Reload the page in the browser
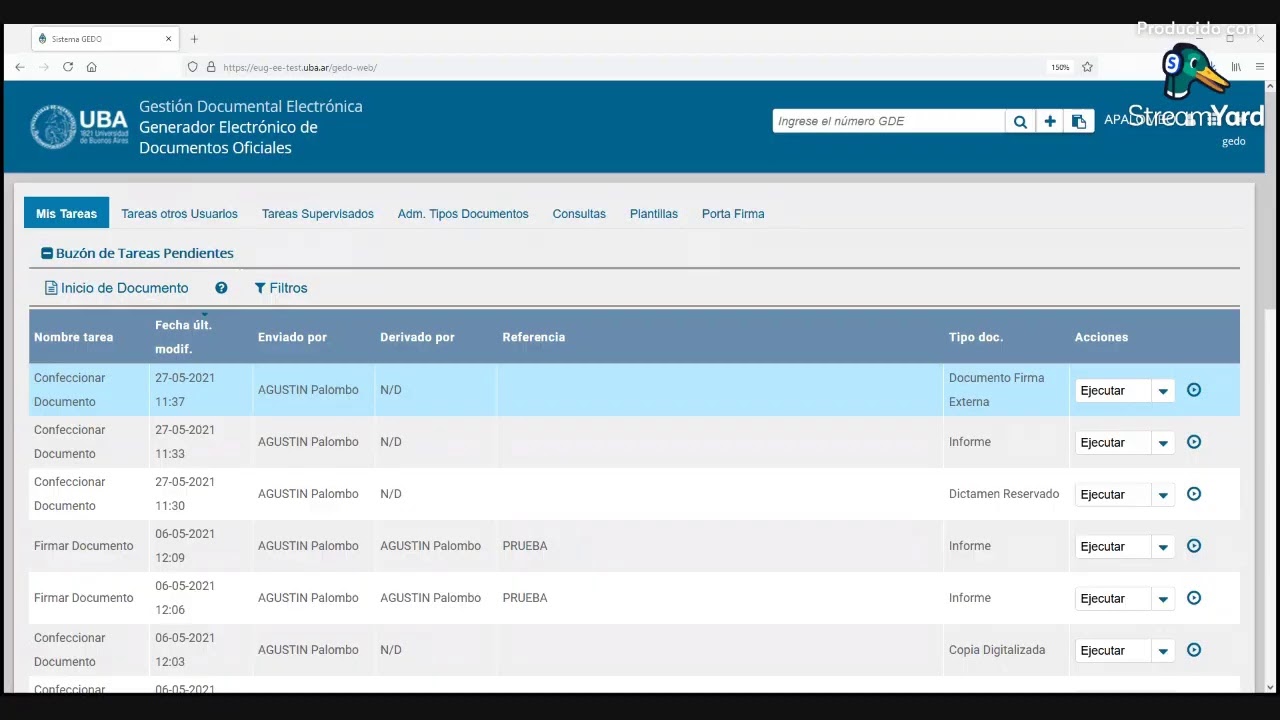The height and width of the screenshot is (720, 1280). (68, 67)
